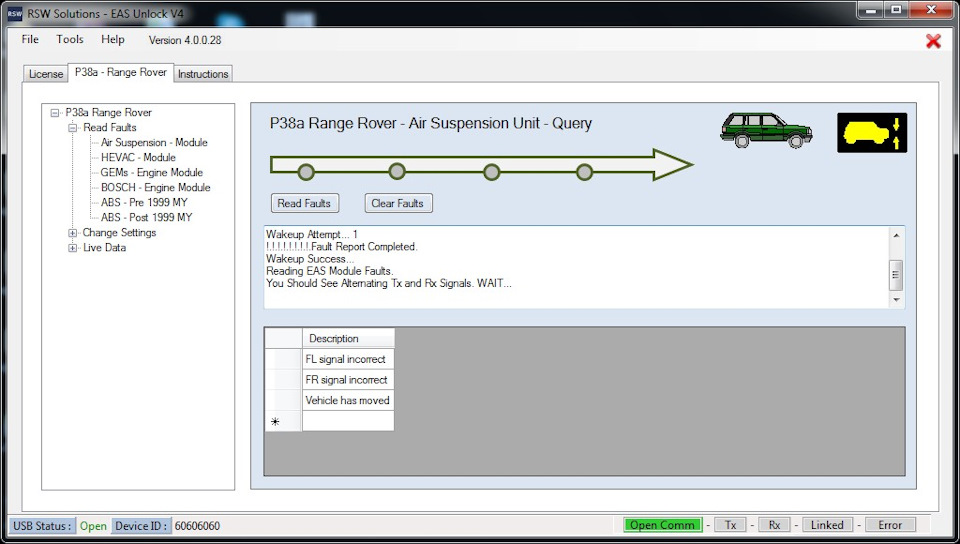Click the Rx indicator button
The height and width of the screenshot is (544, 960).
tap(774, 525)
